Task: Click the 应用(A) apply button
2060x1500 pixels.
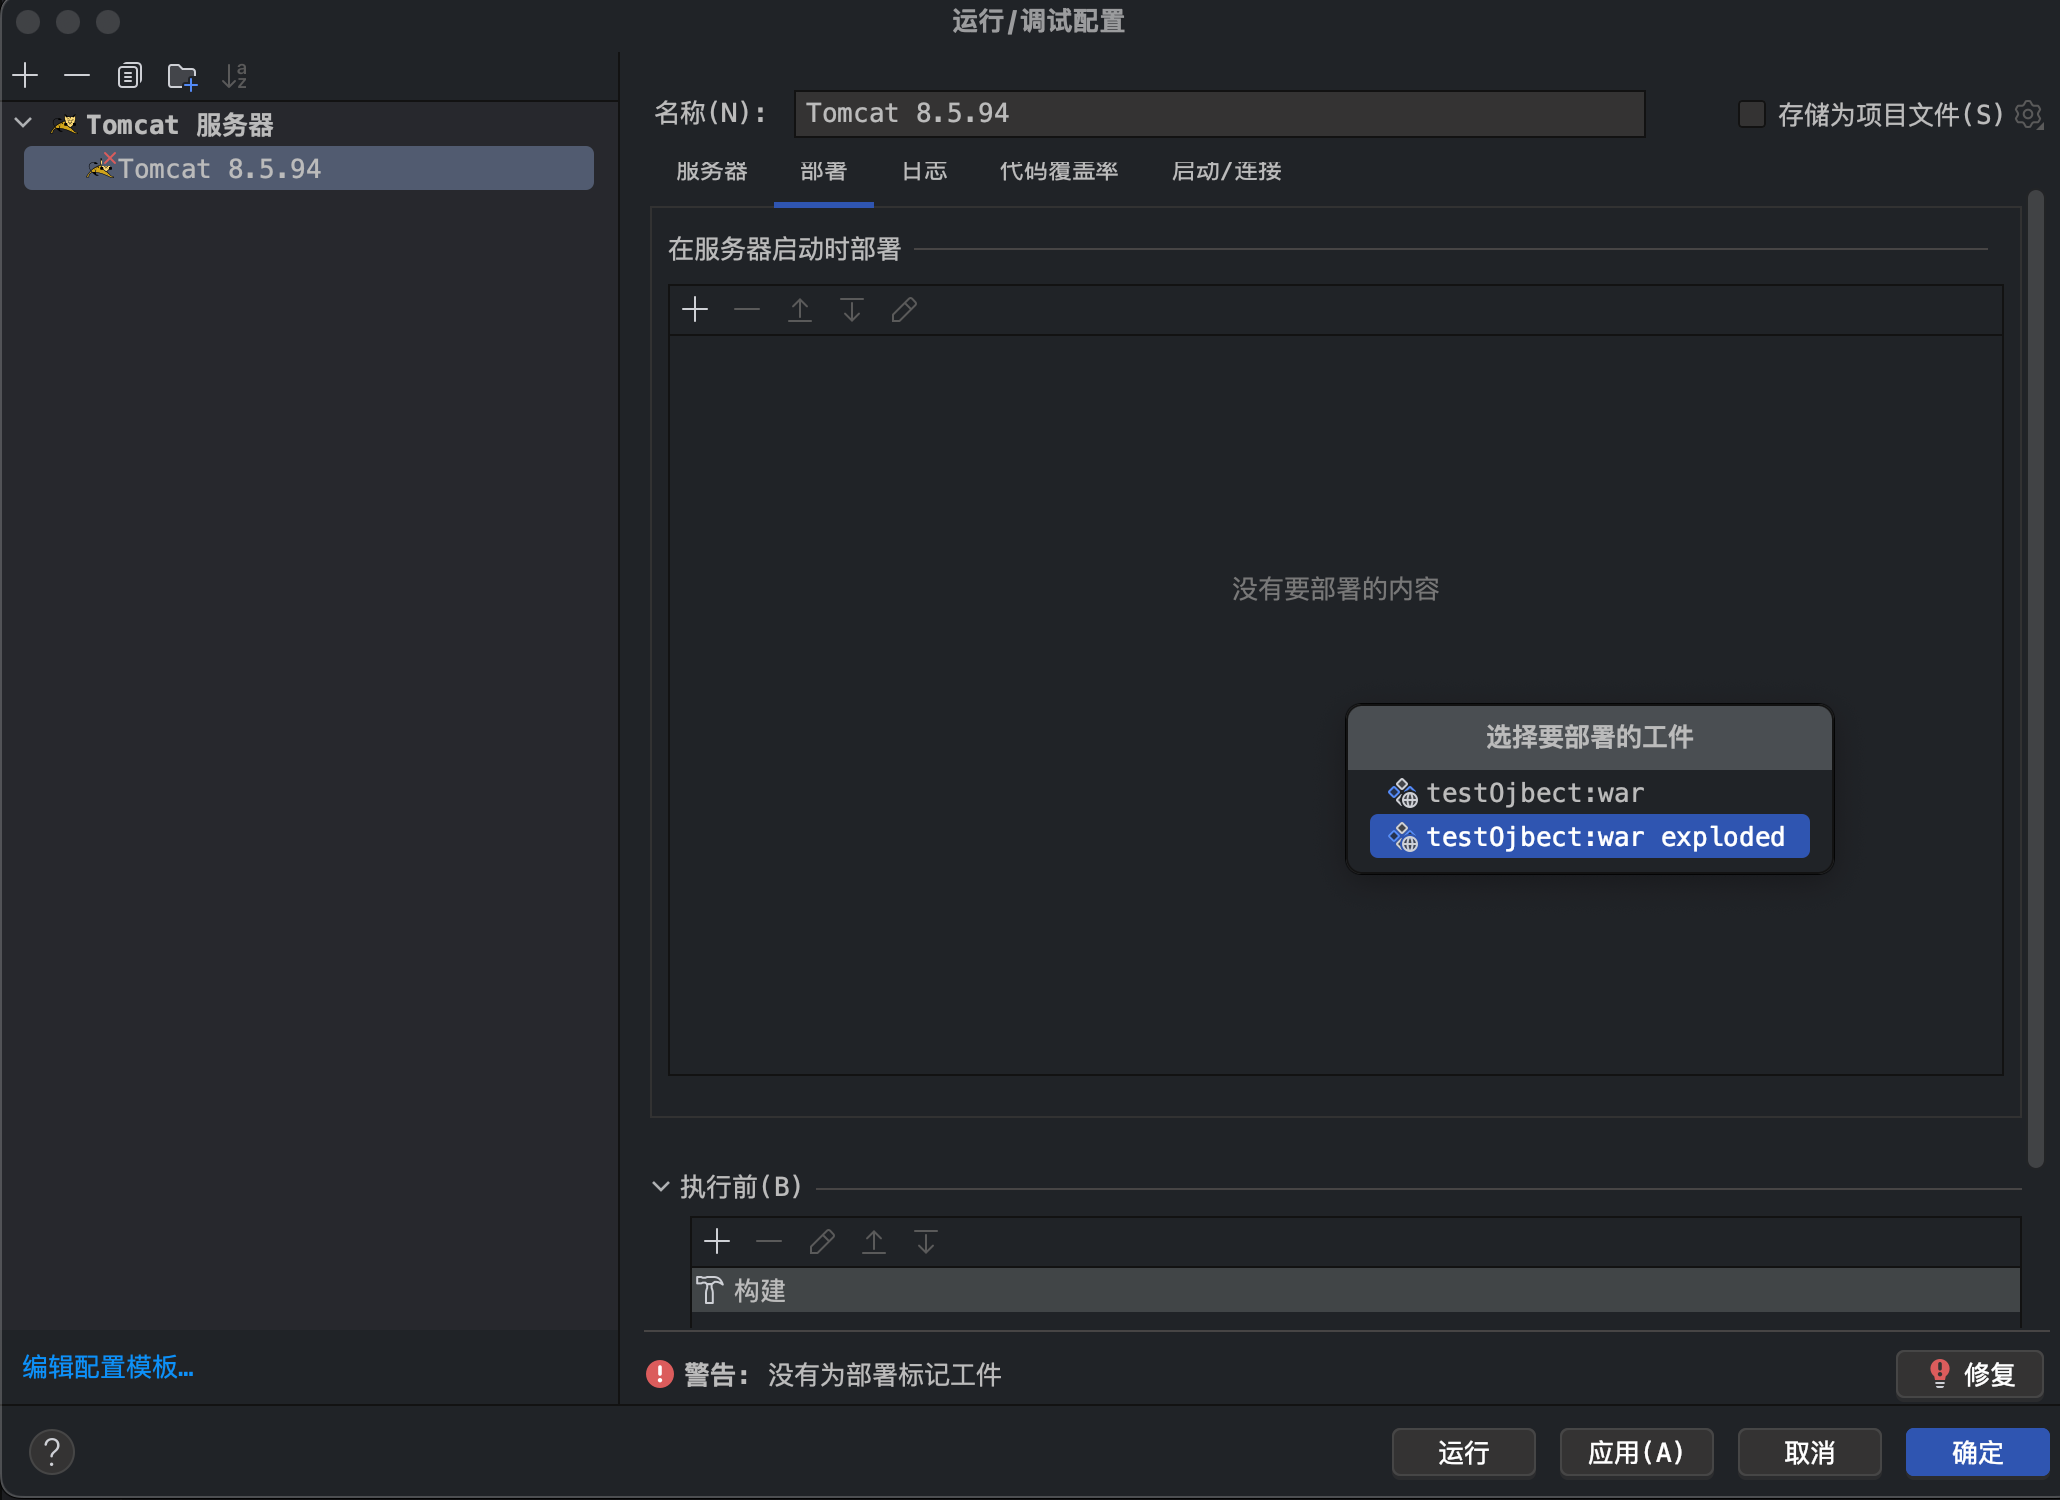Action: click(x=1636, y=1452)
